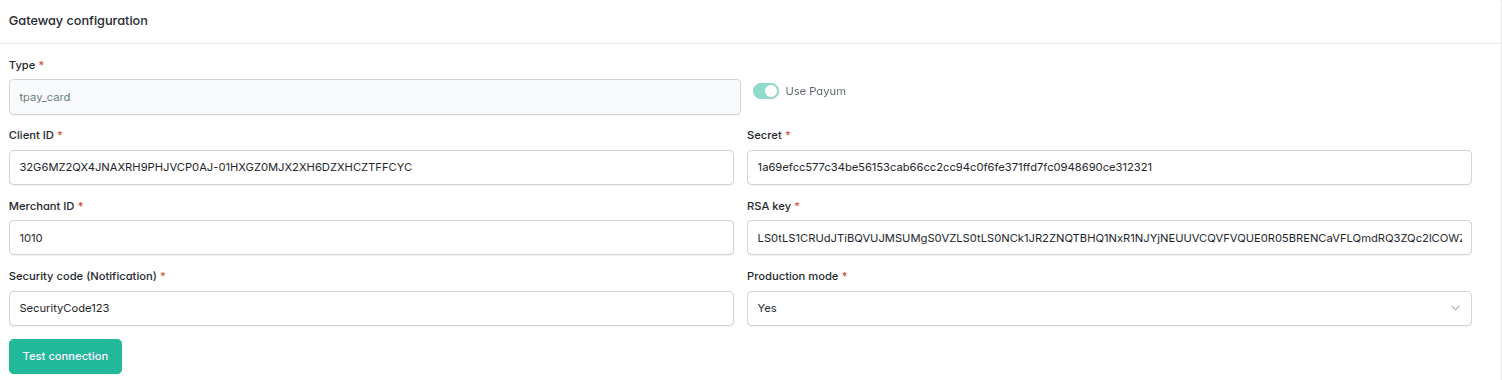The width and height of the screenshot is (1502, 380).
Task: Click the Production mode chevron arrow
Action: coord(1455,308)
